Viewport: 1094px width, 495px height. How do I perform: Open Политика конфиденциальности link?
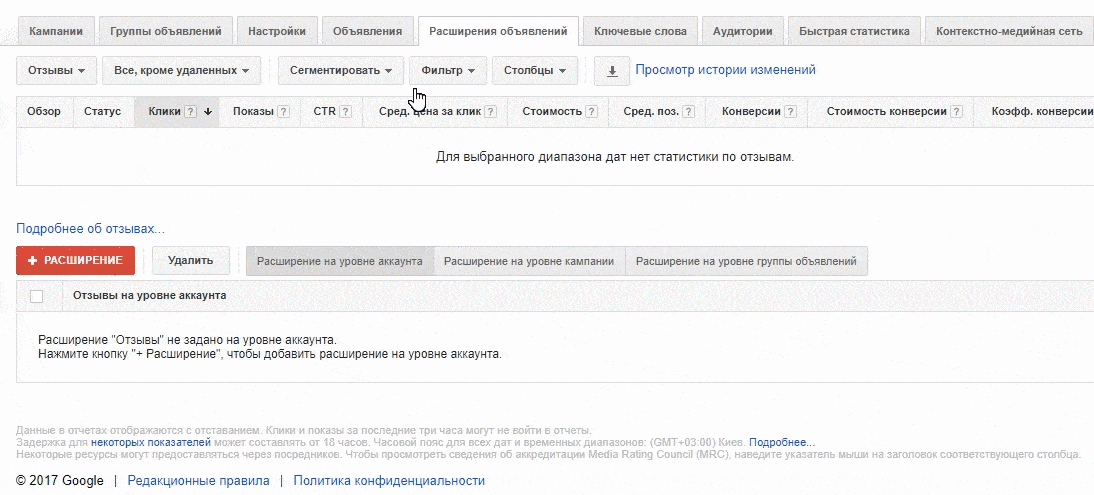389,480
